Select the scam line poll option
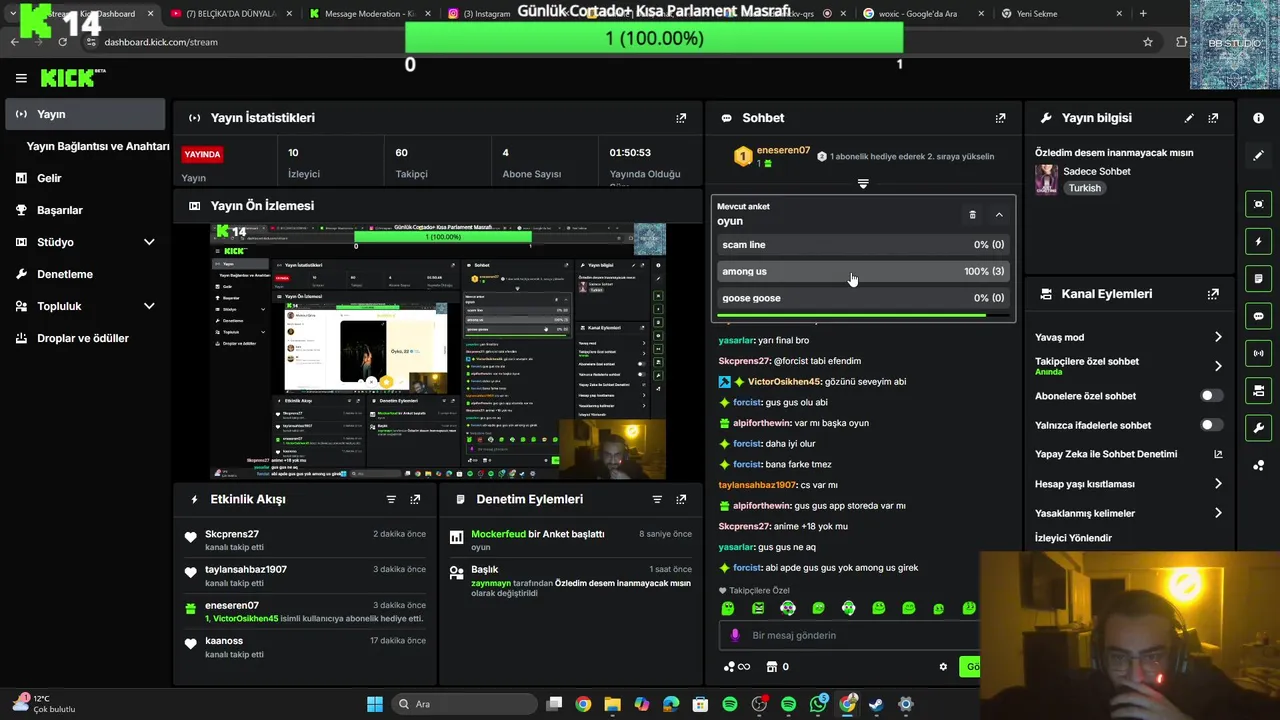This screenshot has width=1280, height=720. 863,245
